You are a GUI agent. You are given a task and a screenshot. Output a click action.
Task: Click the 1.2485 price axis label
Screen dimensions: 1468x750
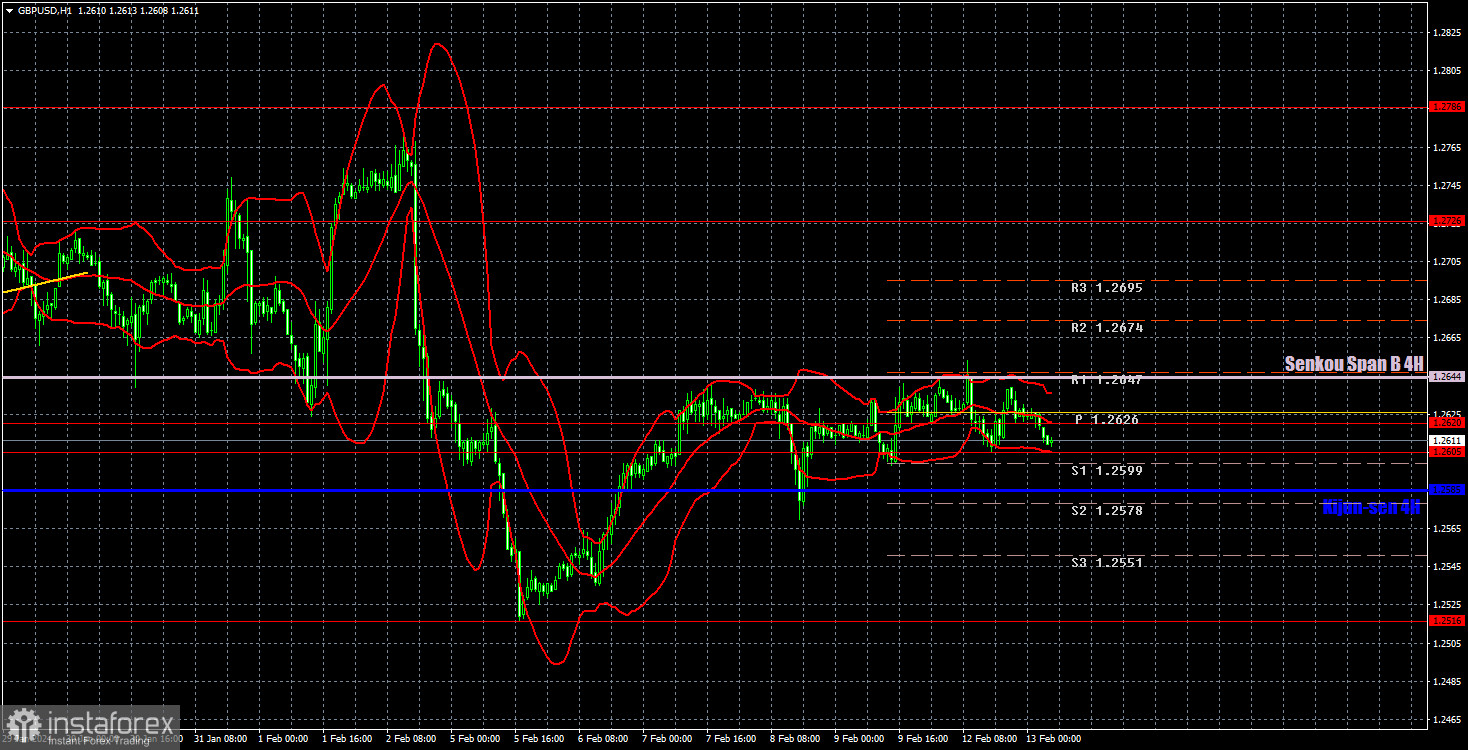[x=1447, y=680]
